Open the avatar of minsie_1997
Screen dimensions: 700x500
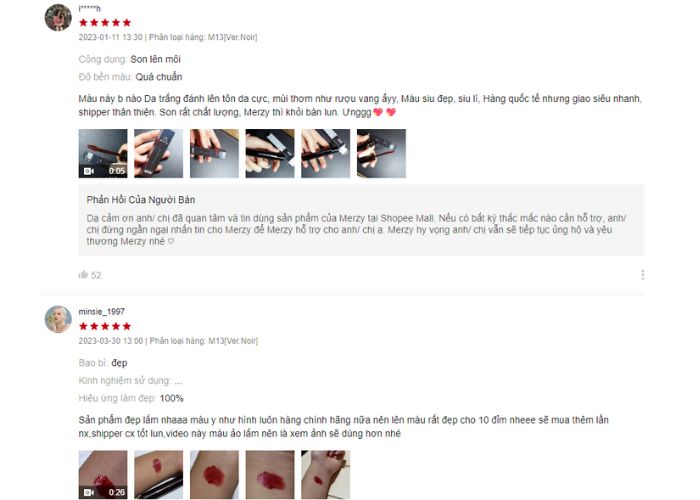click(x=58, y=319)
